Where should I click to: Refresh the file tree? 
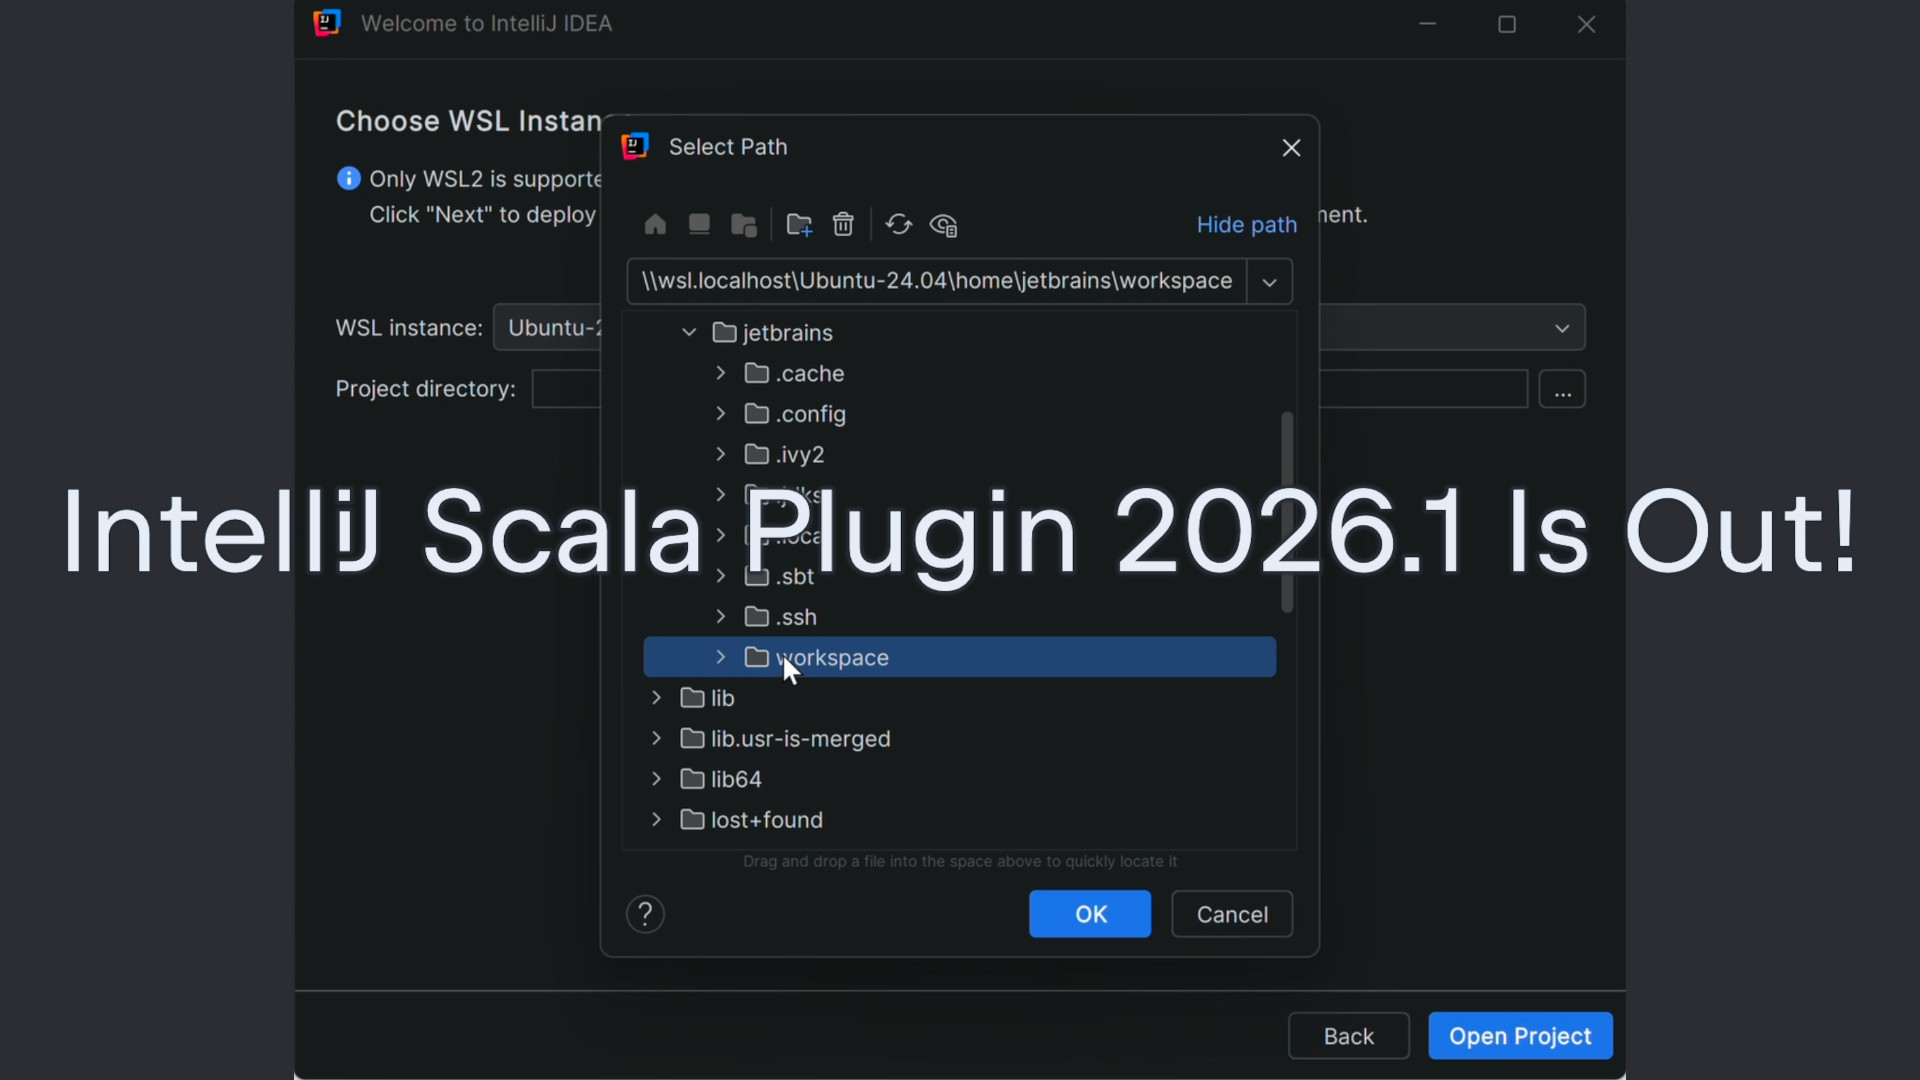[898, 224]
